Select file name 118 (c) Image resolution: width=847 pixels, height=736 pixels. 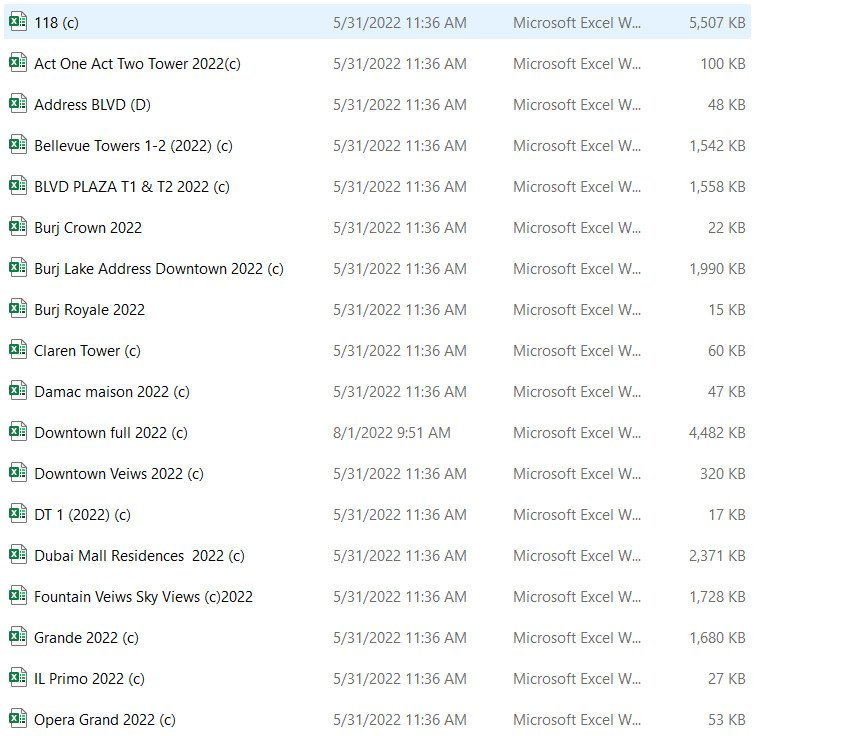click(56, 23)
